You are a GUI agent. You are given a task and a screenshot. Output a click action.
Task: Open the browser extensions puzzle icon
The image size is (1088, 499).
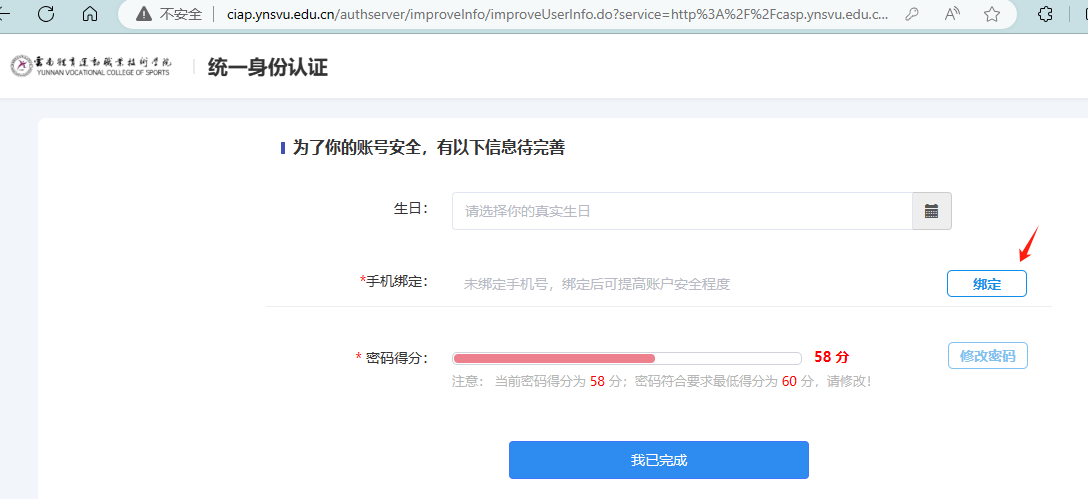click(x=1046, y=14)
